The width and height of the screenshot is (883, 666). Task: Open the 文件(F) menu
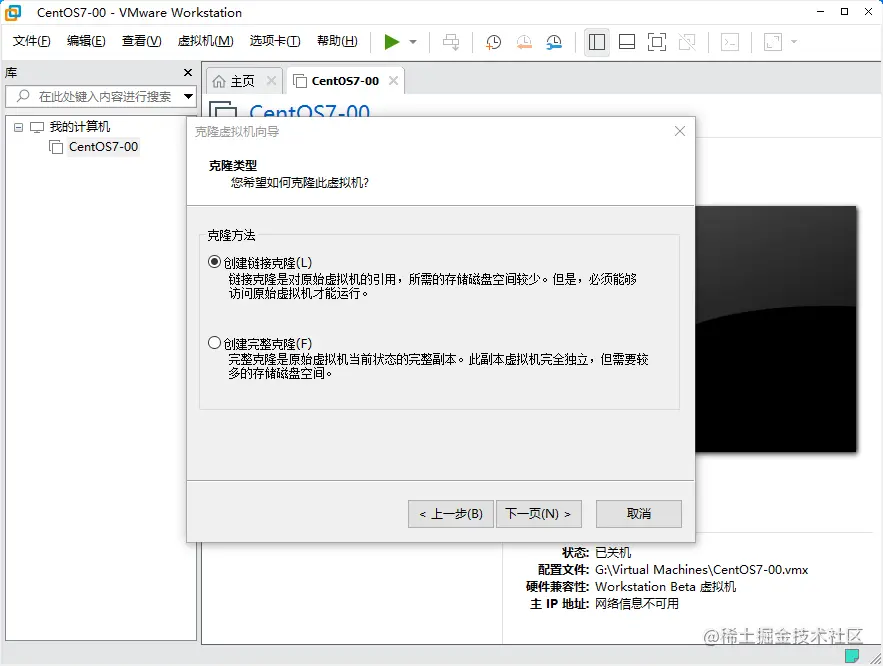[x=32, y=41]
